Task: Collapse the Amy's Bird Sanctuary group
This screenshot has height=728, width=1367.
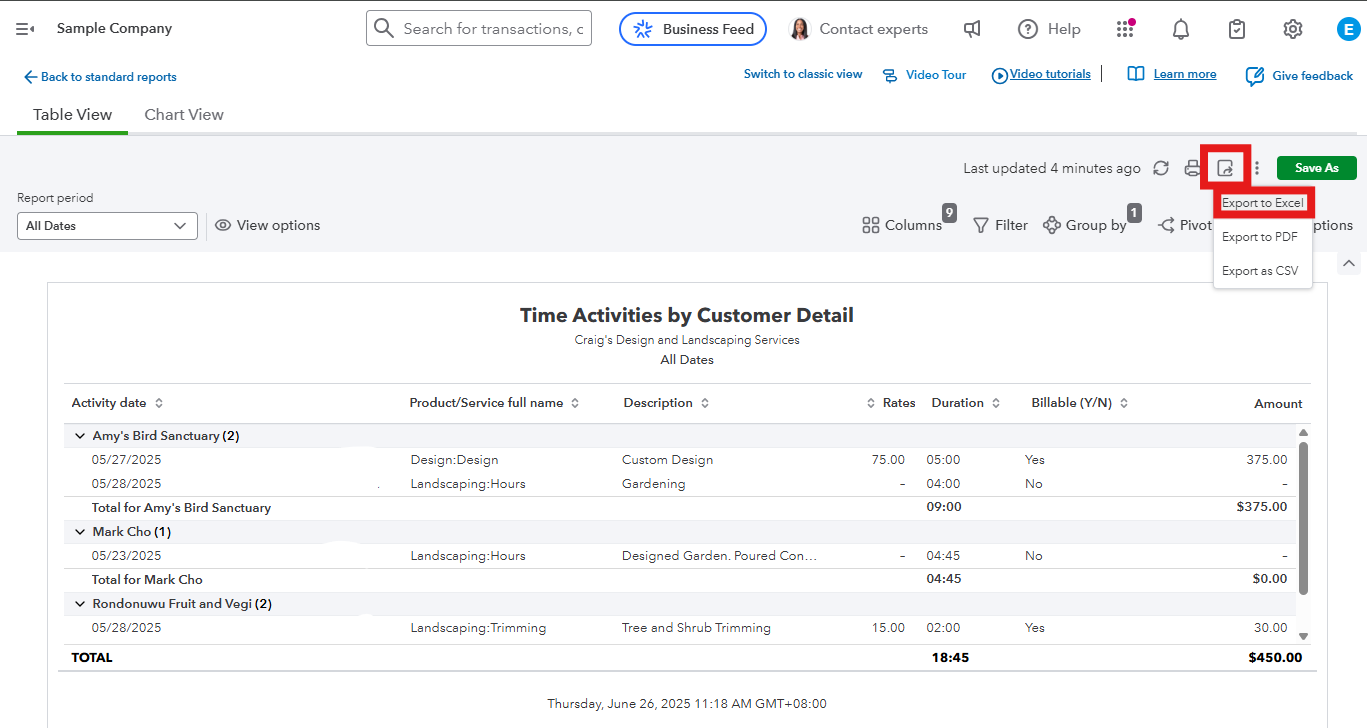Action: coord(79,436)
